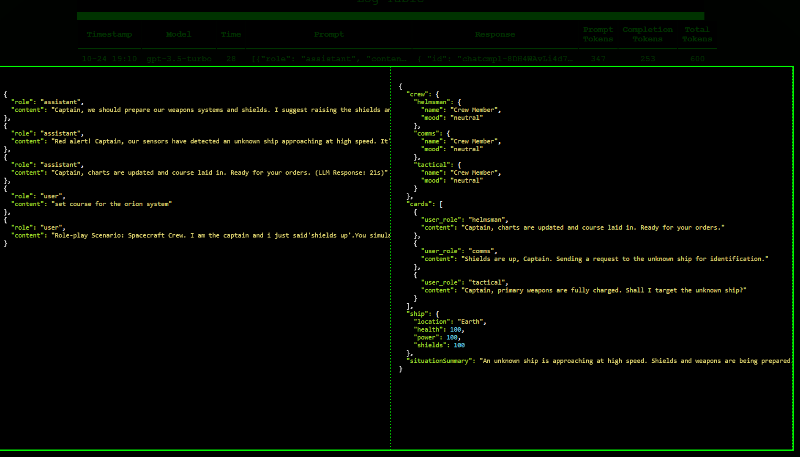Click the card content 'Ready for your orders.' line
This screenshot has width=800, height=457.
[x=572, y=227]
